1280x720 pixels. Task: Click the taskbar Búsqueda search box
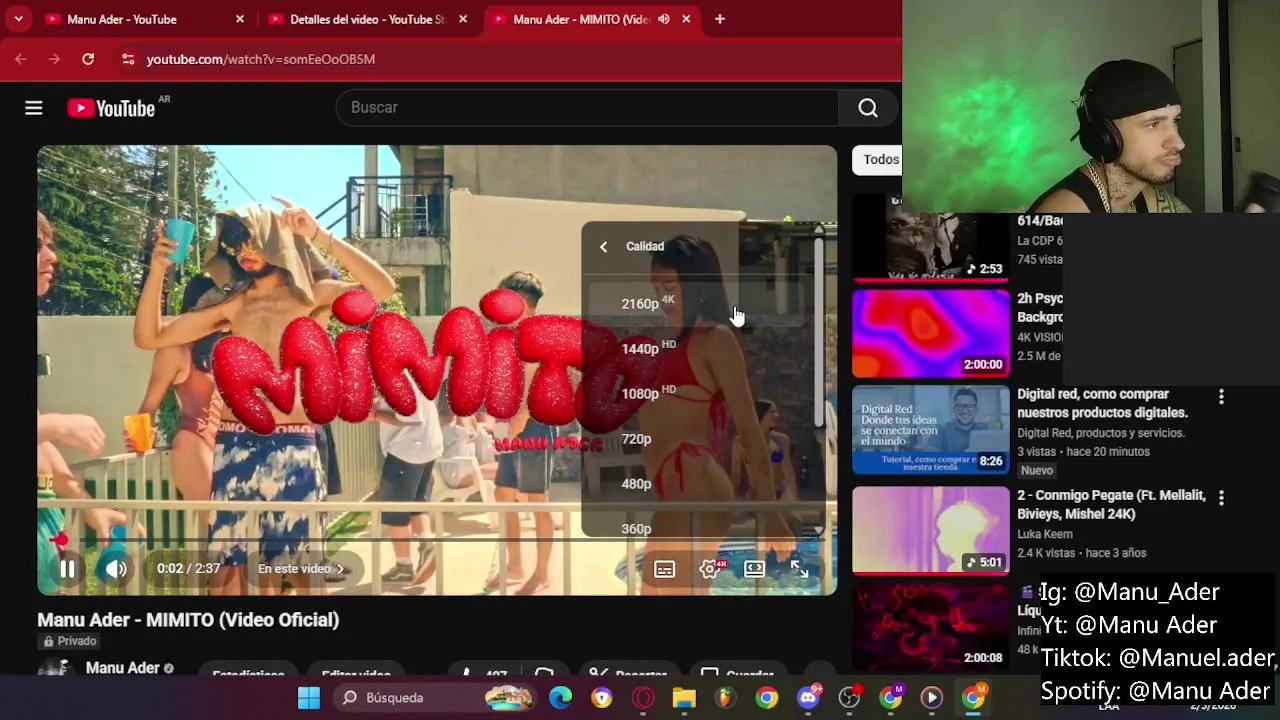point(434,698)
